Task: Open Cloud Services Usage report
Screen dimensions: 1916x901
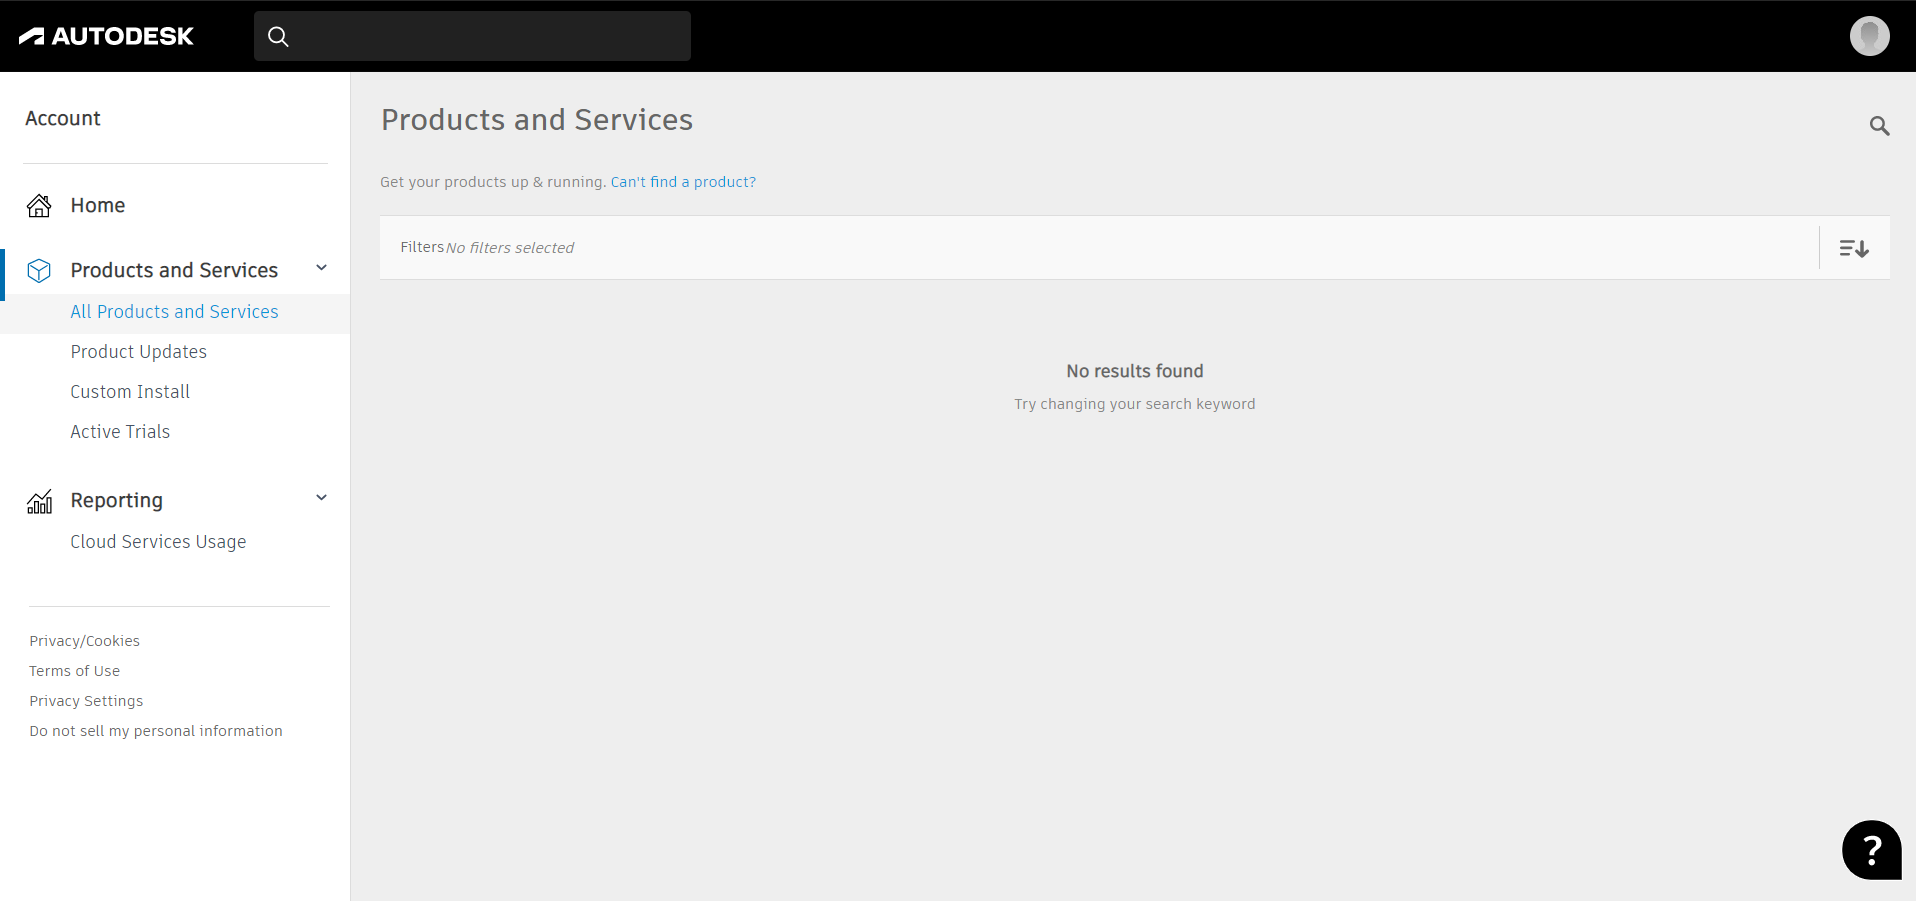Action: (x=158, y=542)
